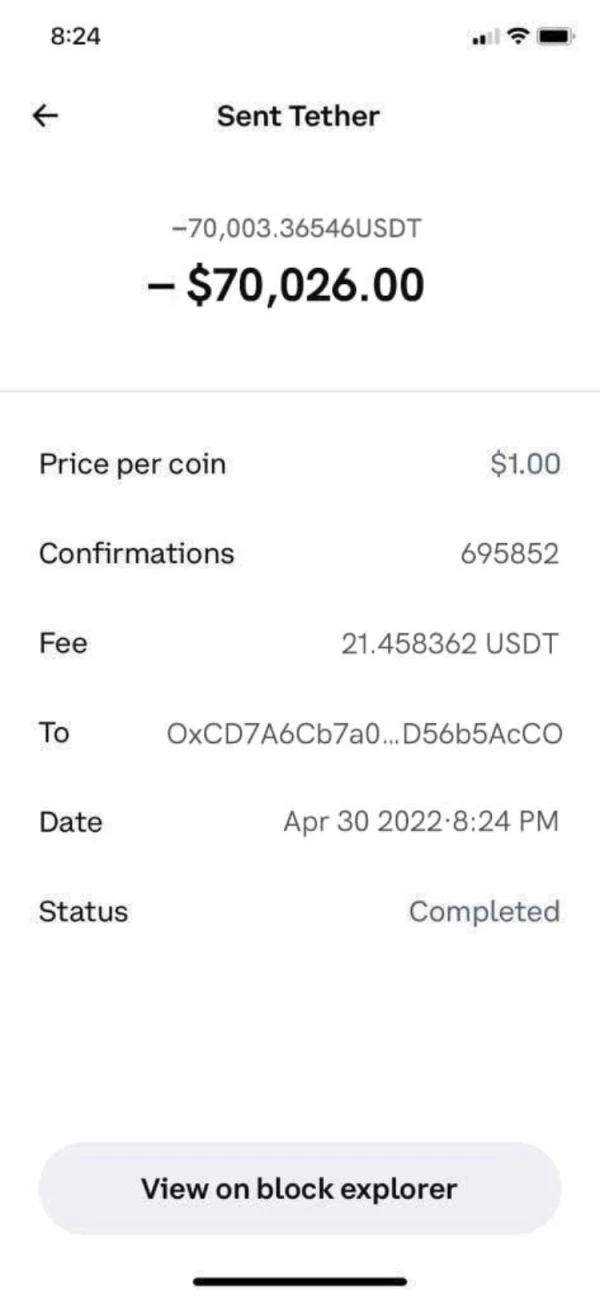
Task: Tap the Fee row label
Action: pos(63,643)
